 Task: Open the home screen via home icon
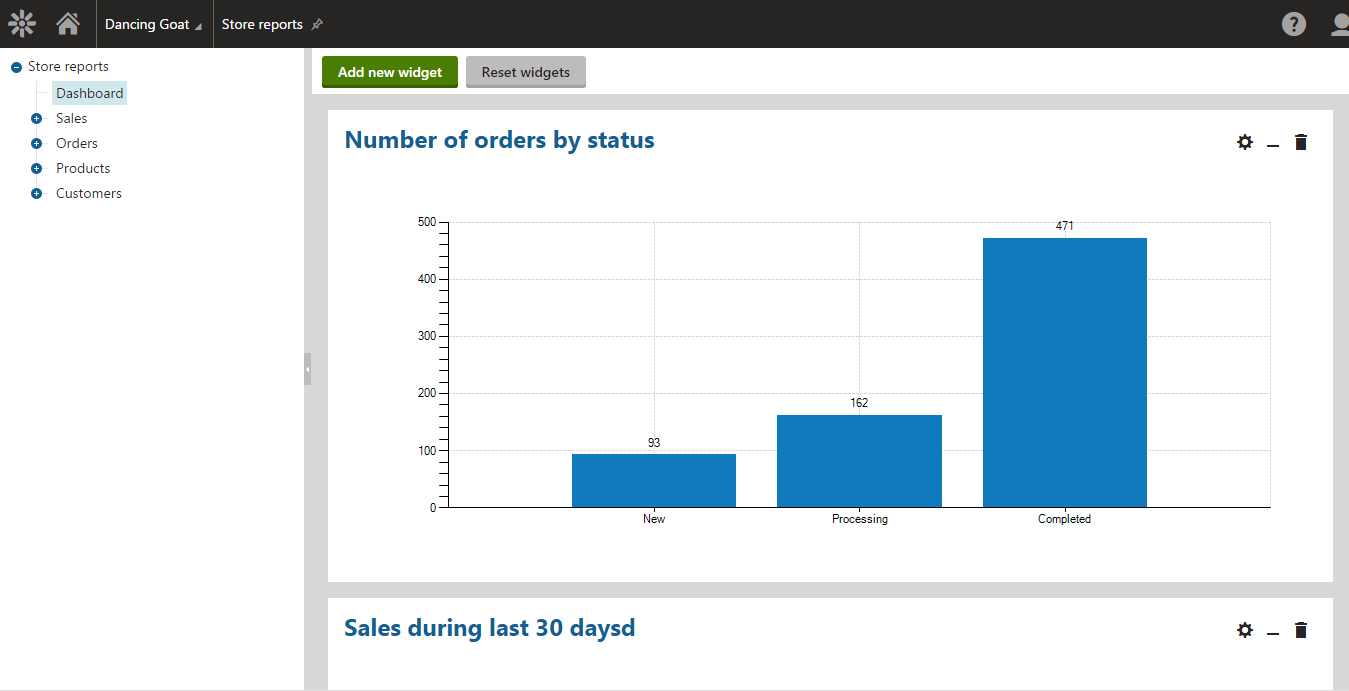point(67,22)
